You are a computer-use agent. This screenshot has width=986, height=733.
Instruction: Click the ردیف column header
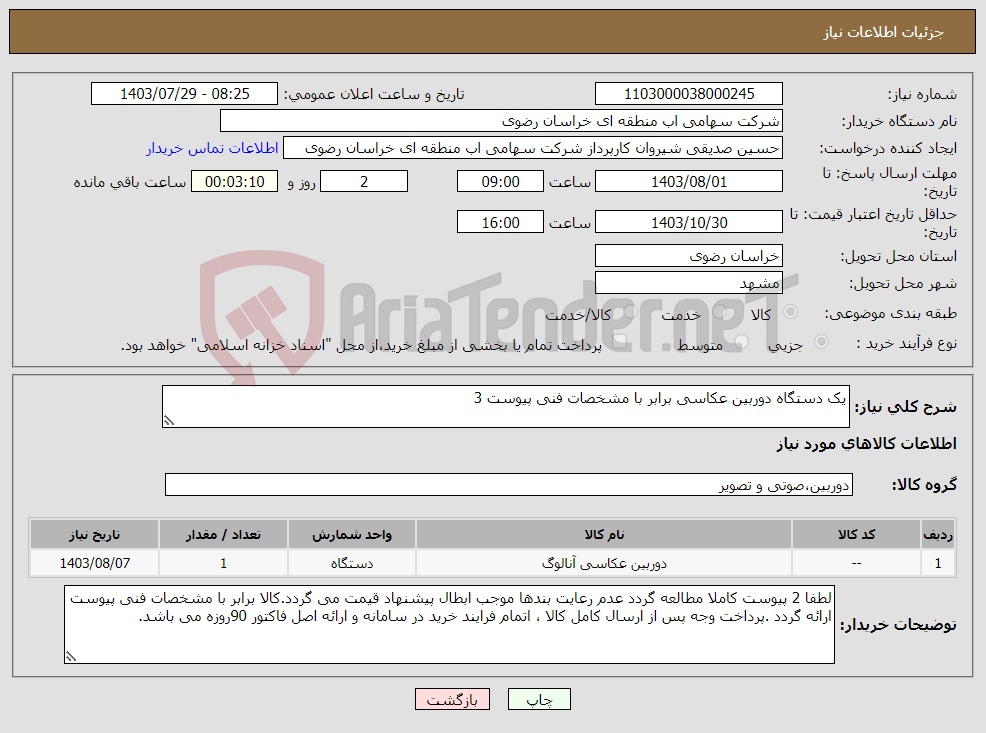click(x=938, y=534)
